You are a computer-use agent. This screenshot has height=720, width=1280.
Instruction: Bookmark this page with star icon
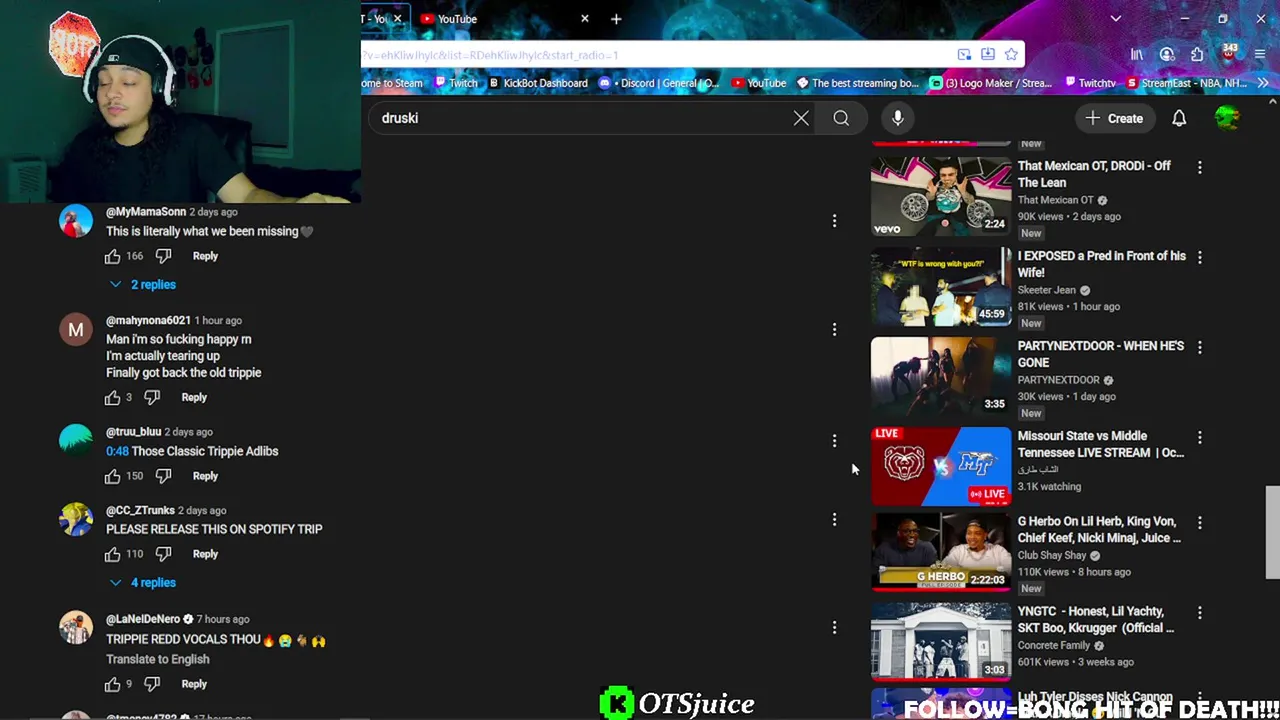click(x=1011, y=55)
